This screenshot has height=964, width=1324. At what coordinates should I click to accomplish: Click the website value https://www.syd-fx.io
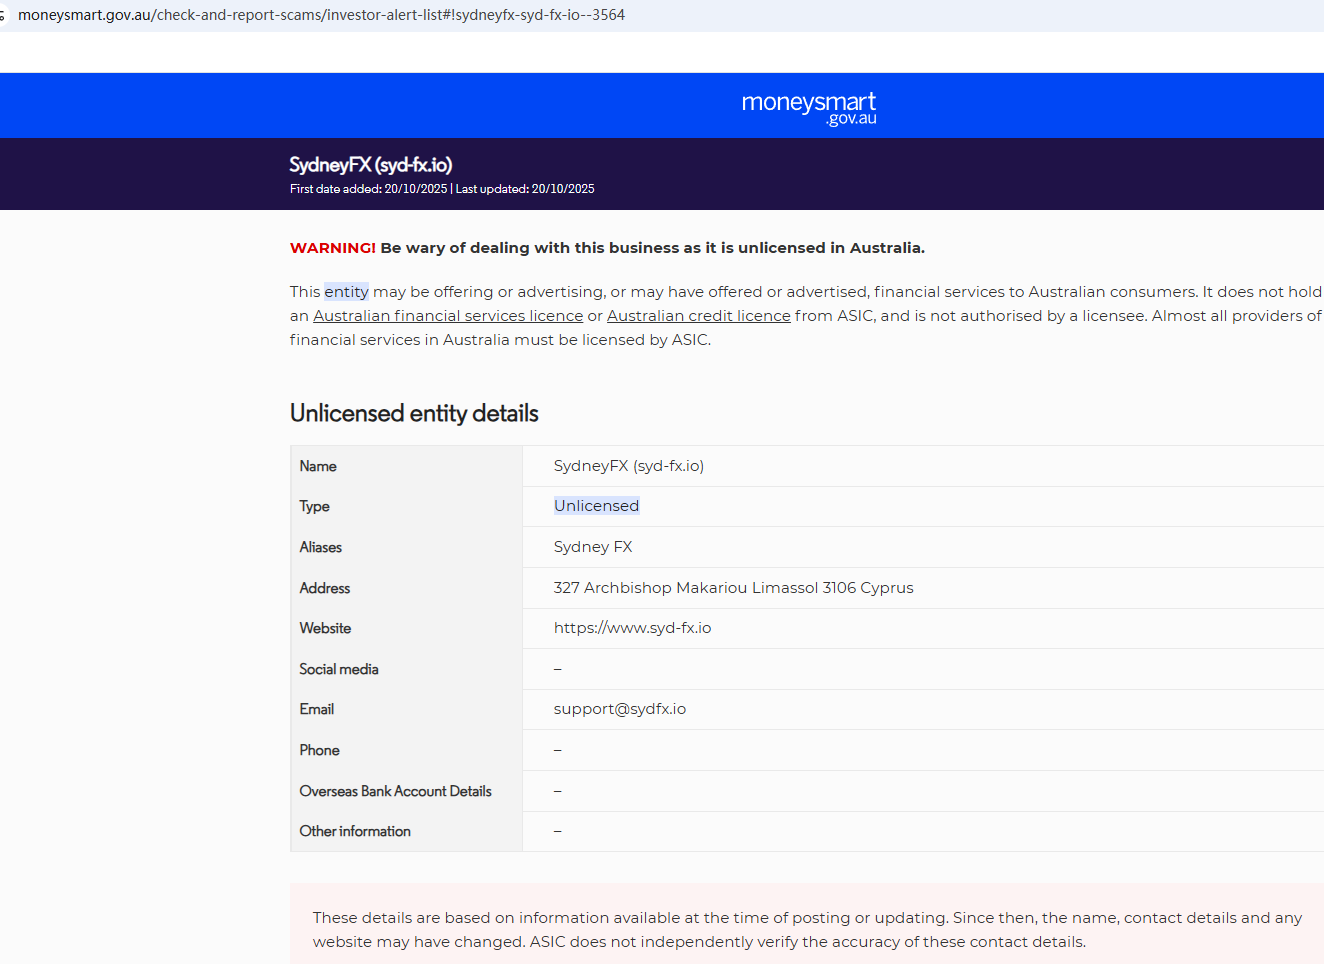point(632,628)
